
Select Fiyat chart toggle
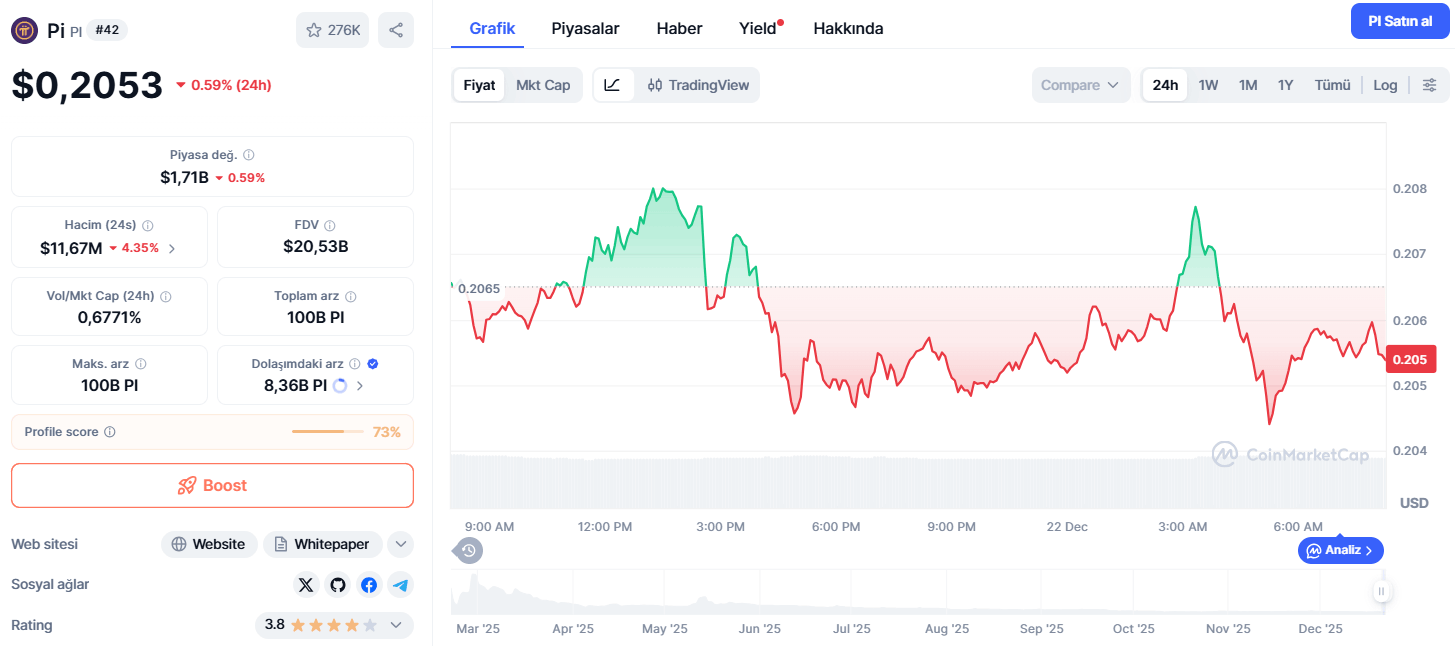click(x=479, y=85)
